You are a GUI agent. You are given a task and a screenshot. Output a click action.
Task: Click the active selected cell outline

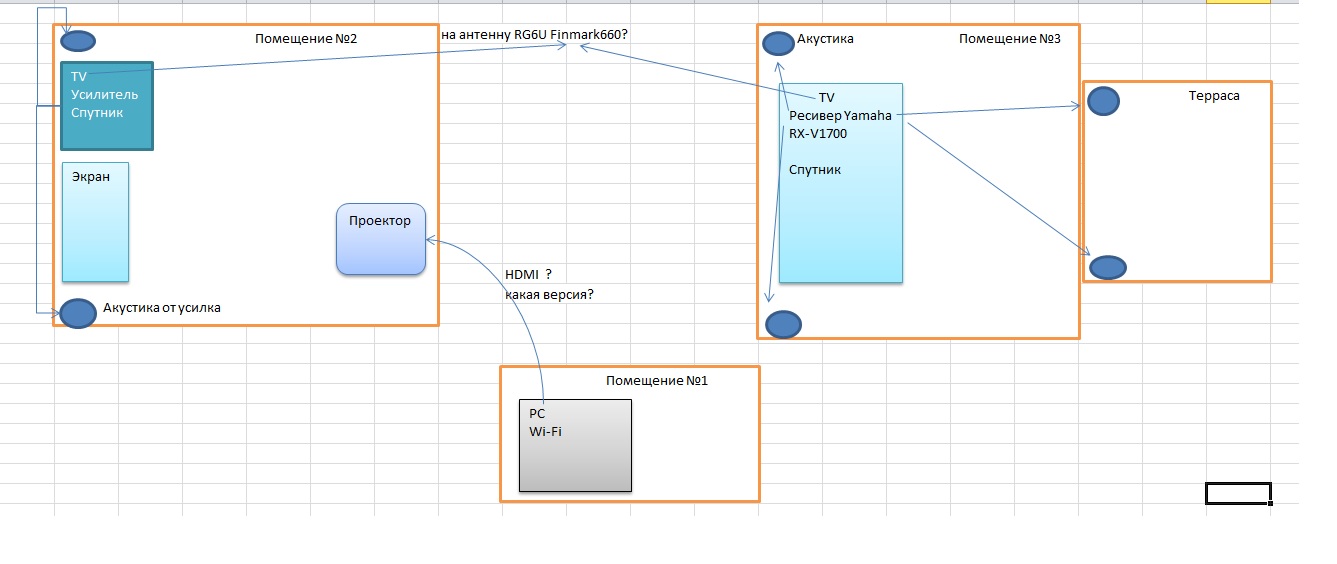(x=1238, y=493)
